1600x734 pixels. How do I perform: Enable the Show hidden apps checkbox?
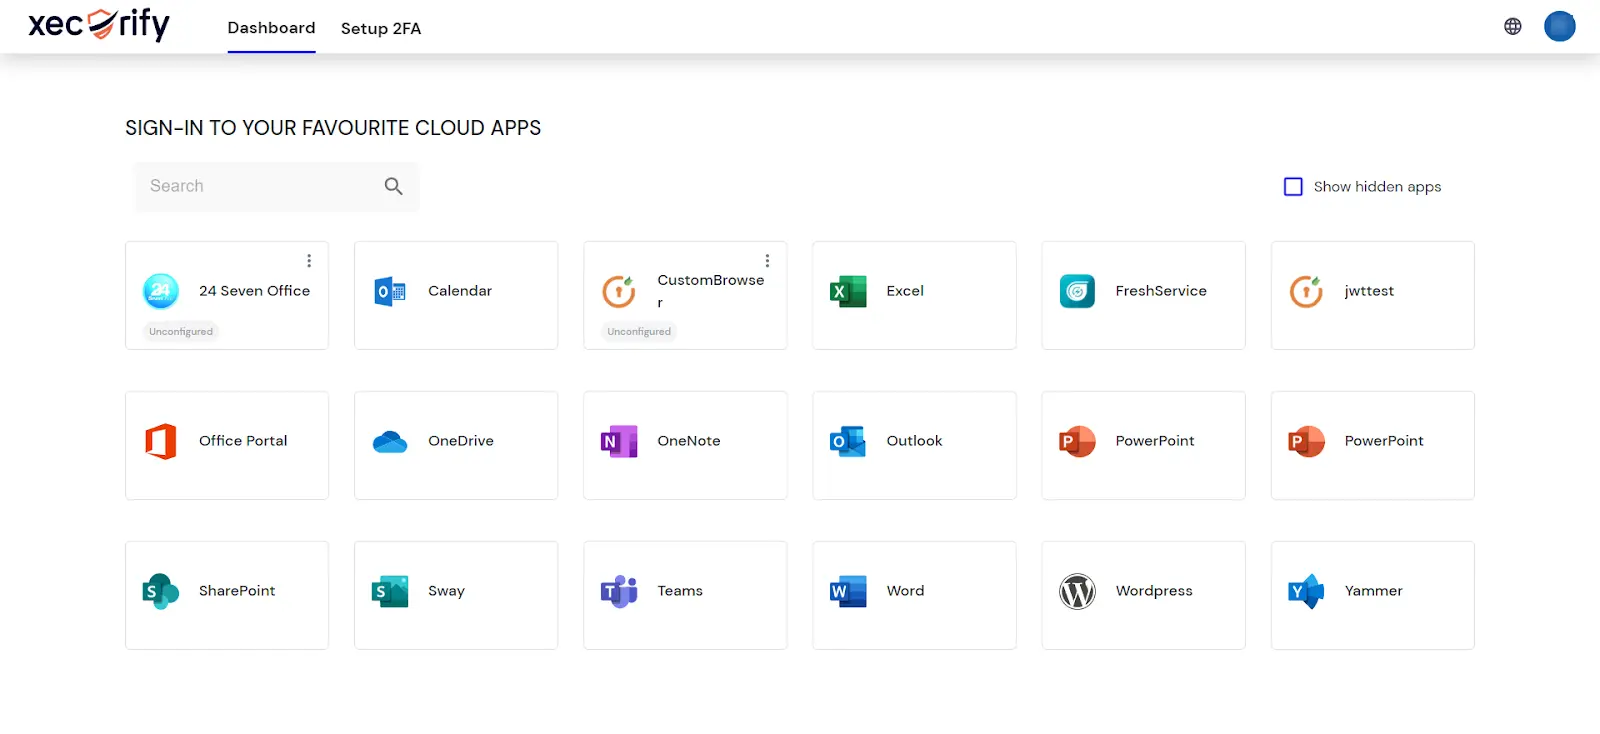(1293, 187)
